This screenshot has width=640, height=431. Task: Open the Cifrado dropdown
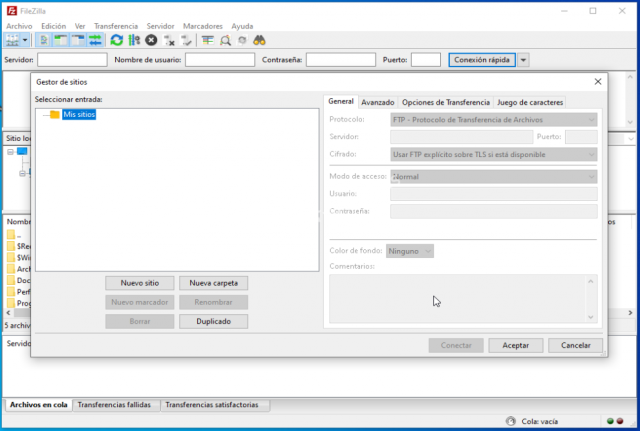pos(494,154)
